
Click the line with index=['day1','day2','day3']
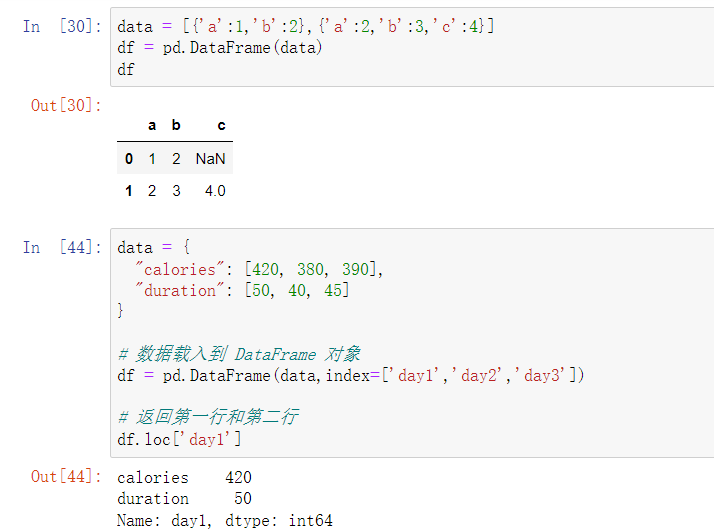[350, 375]
